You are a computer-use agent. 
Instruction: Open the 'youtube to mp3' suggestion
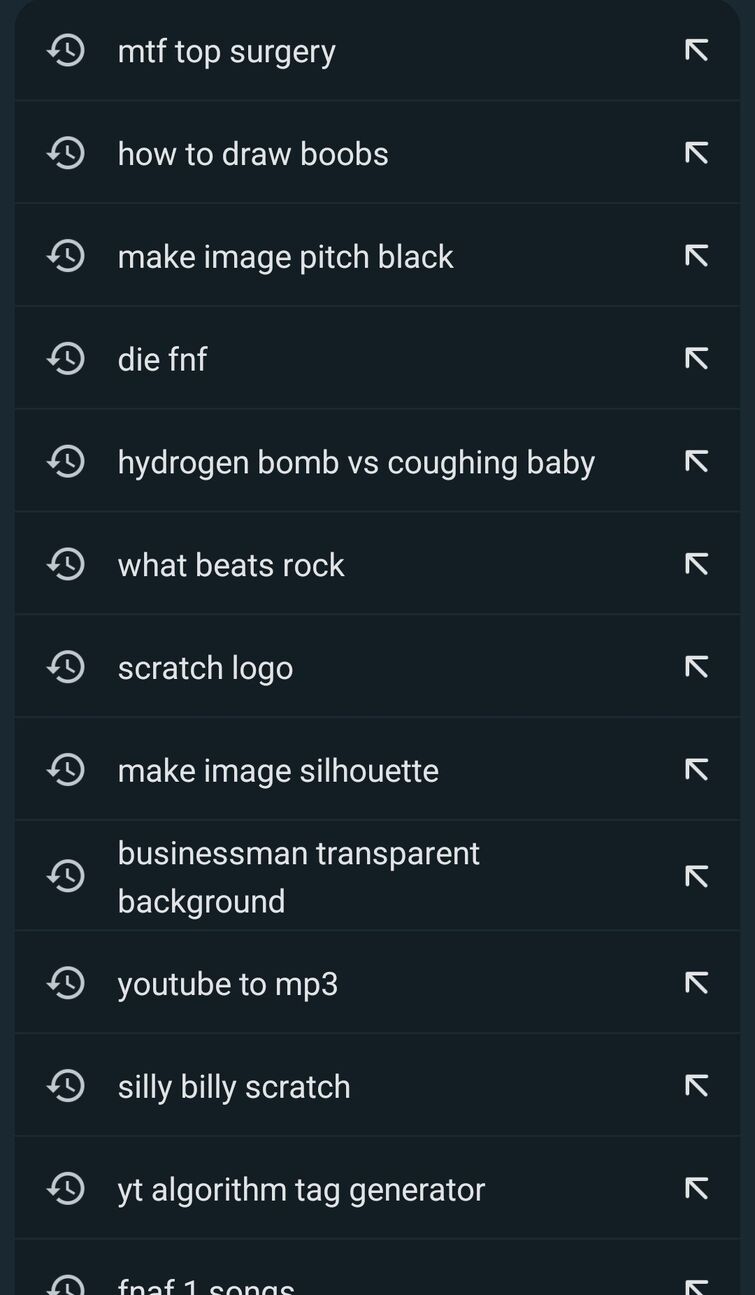(377, 983)
